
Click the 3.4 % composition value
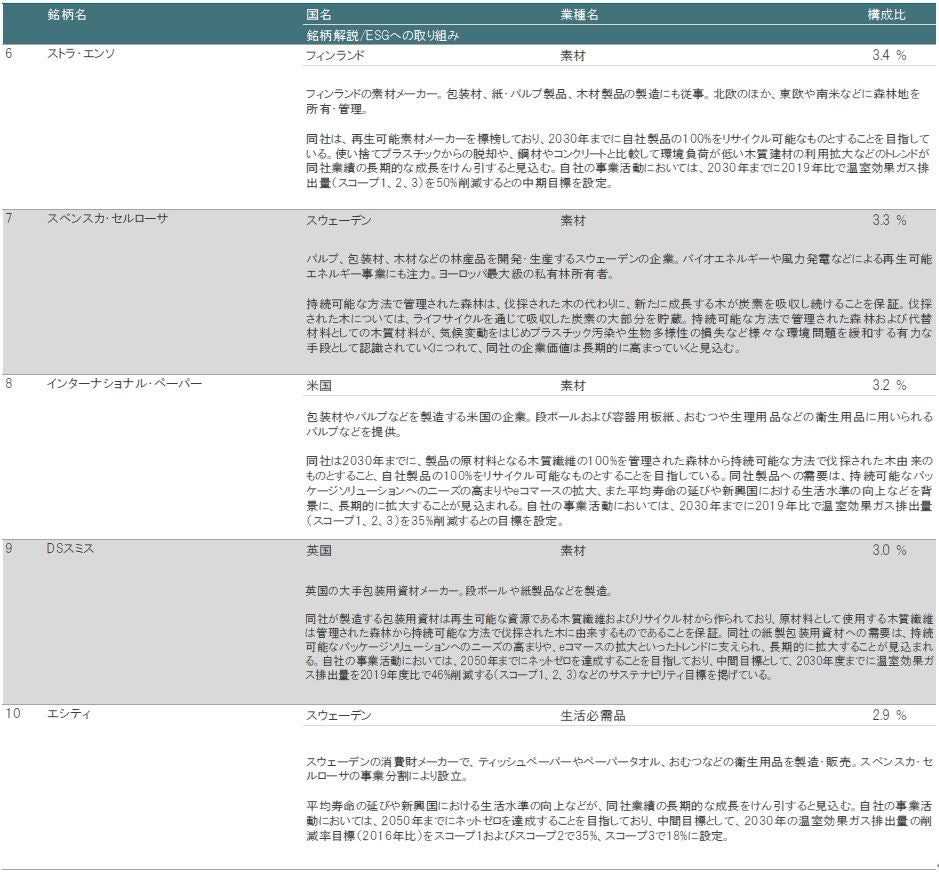(888, 55)
